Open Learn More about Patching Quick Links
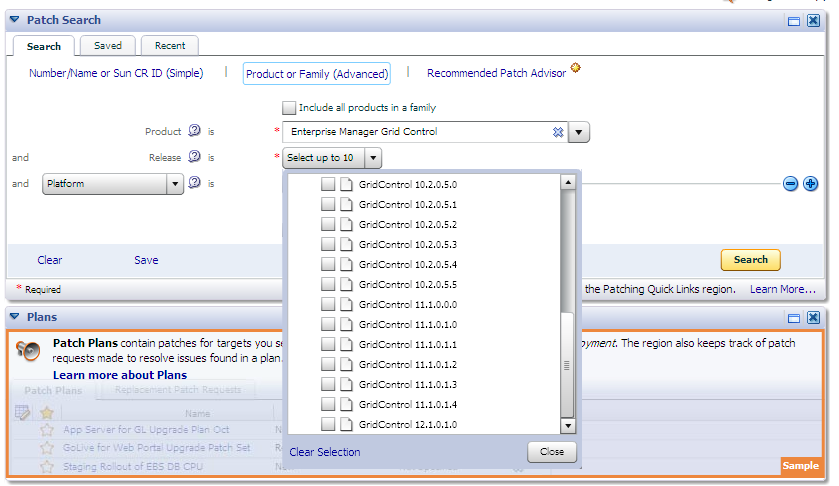Image resolution: width=839 pixels, height=486 pixels. (x=783, y=290)
